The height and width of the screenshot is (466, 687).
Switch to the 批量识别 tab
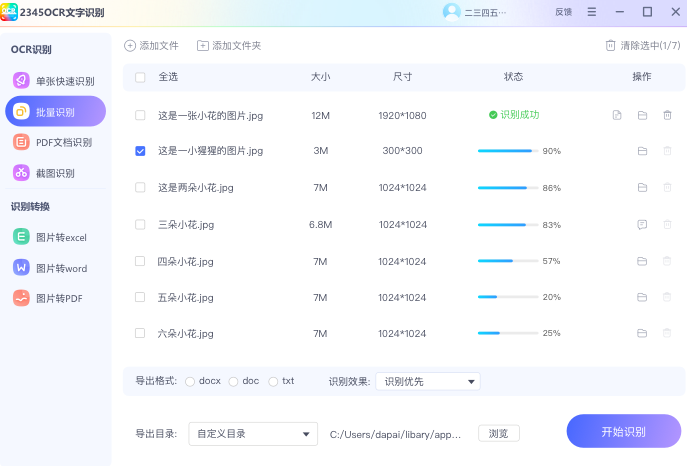click(x=55, y=112)
